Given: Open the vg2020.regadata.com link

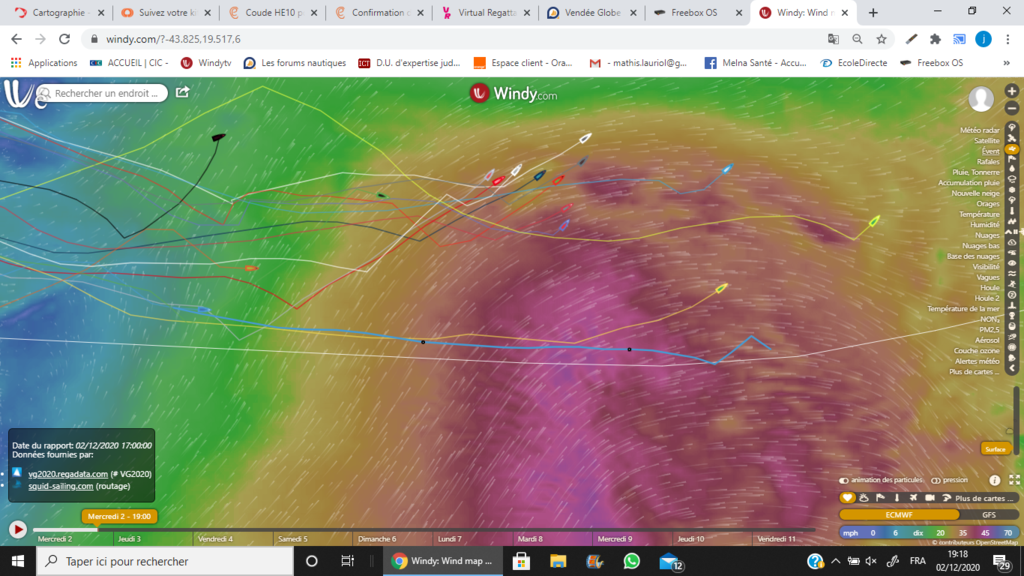Looking at the screenshot, I should pos(68,474).
